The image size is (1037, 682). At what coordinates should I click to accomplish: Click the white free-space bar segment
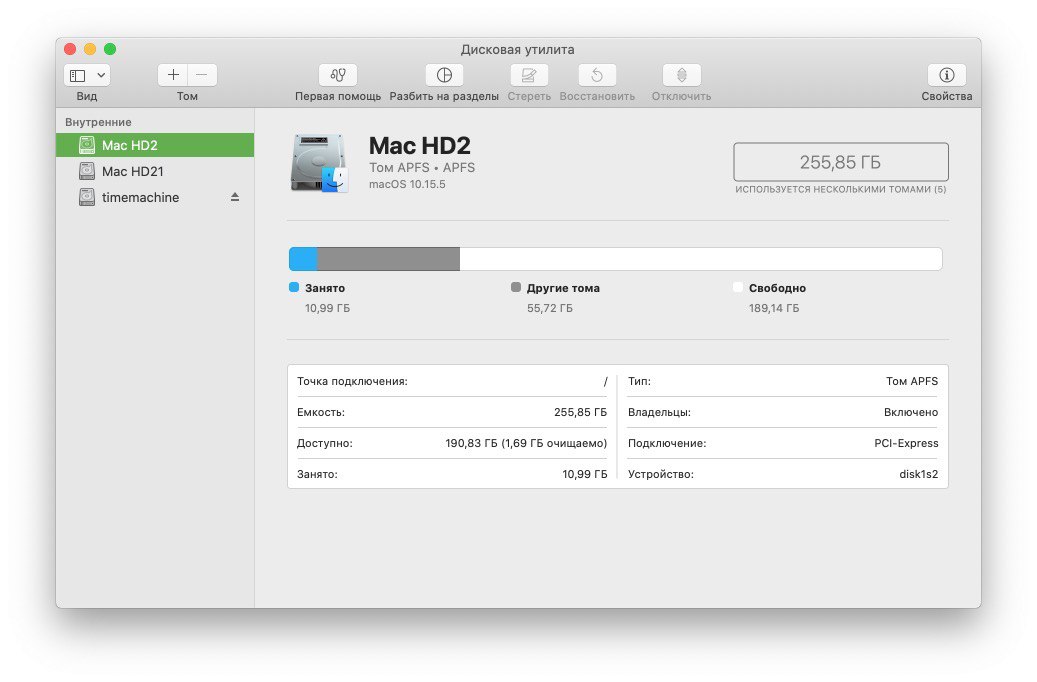pyautogui.click(x=701, y=259)
